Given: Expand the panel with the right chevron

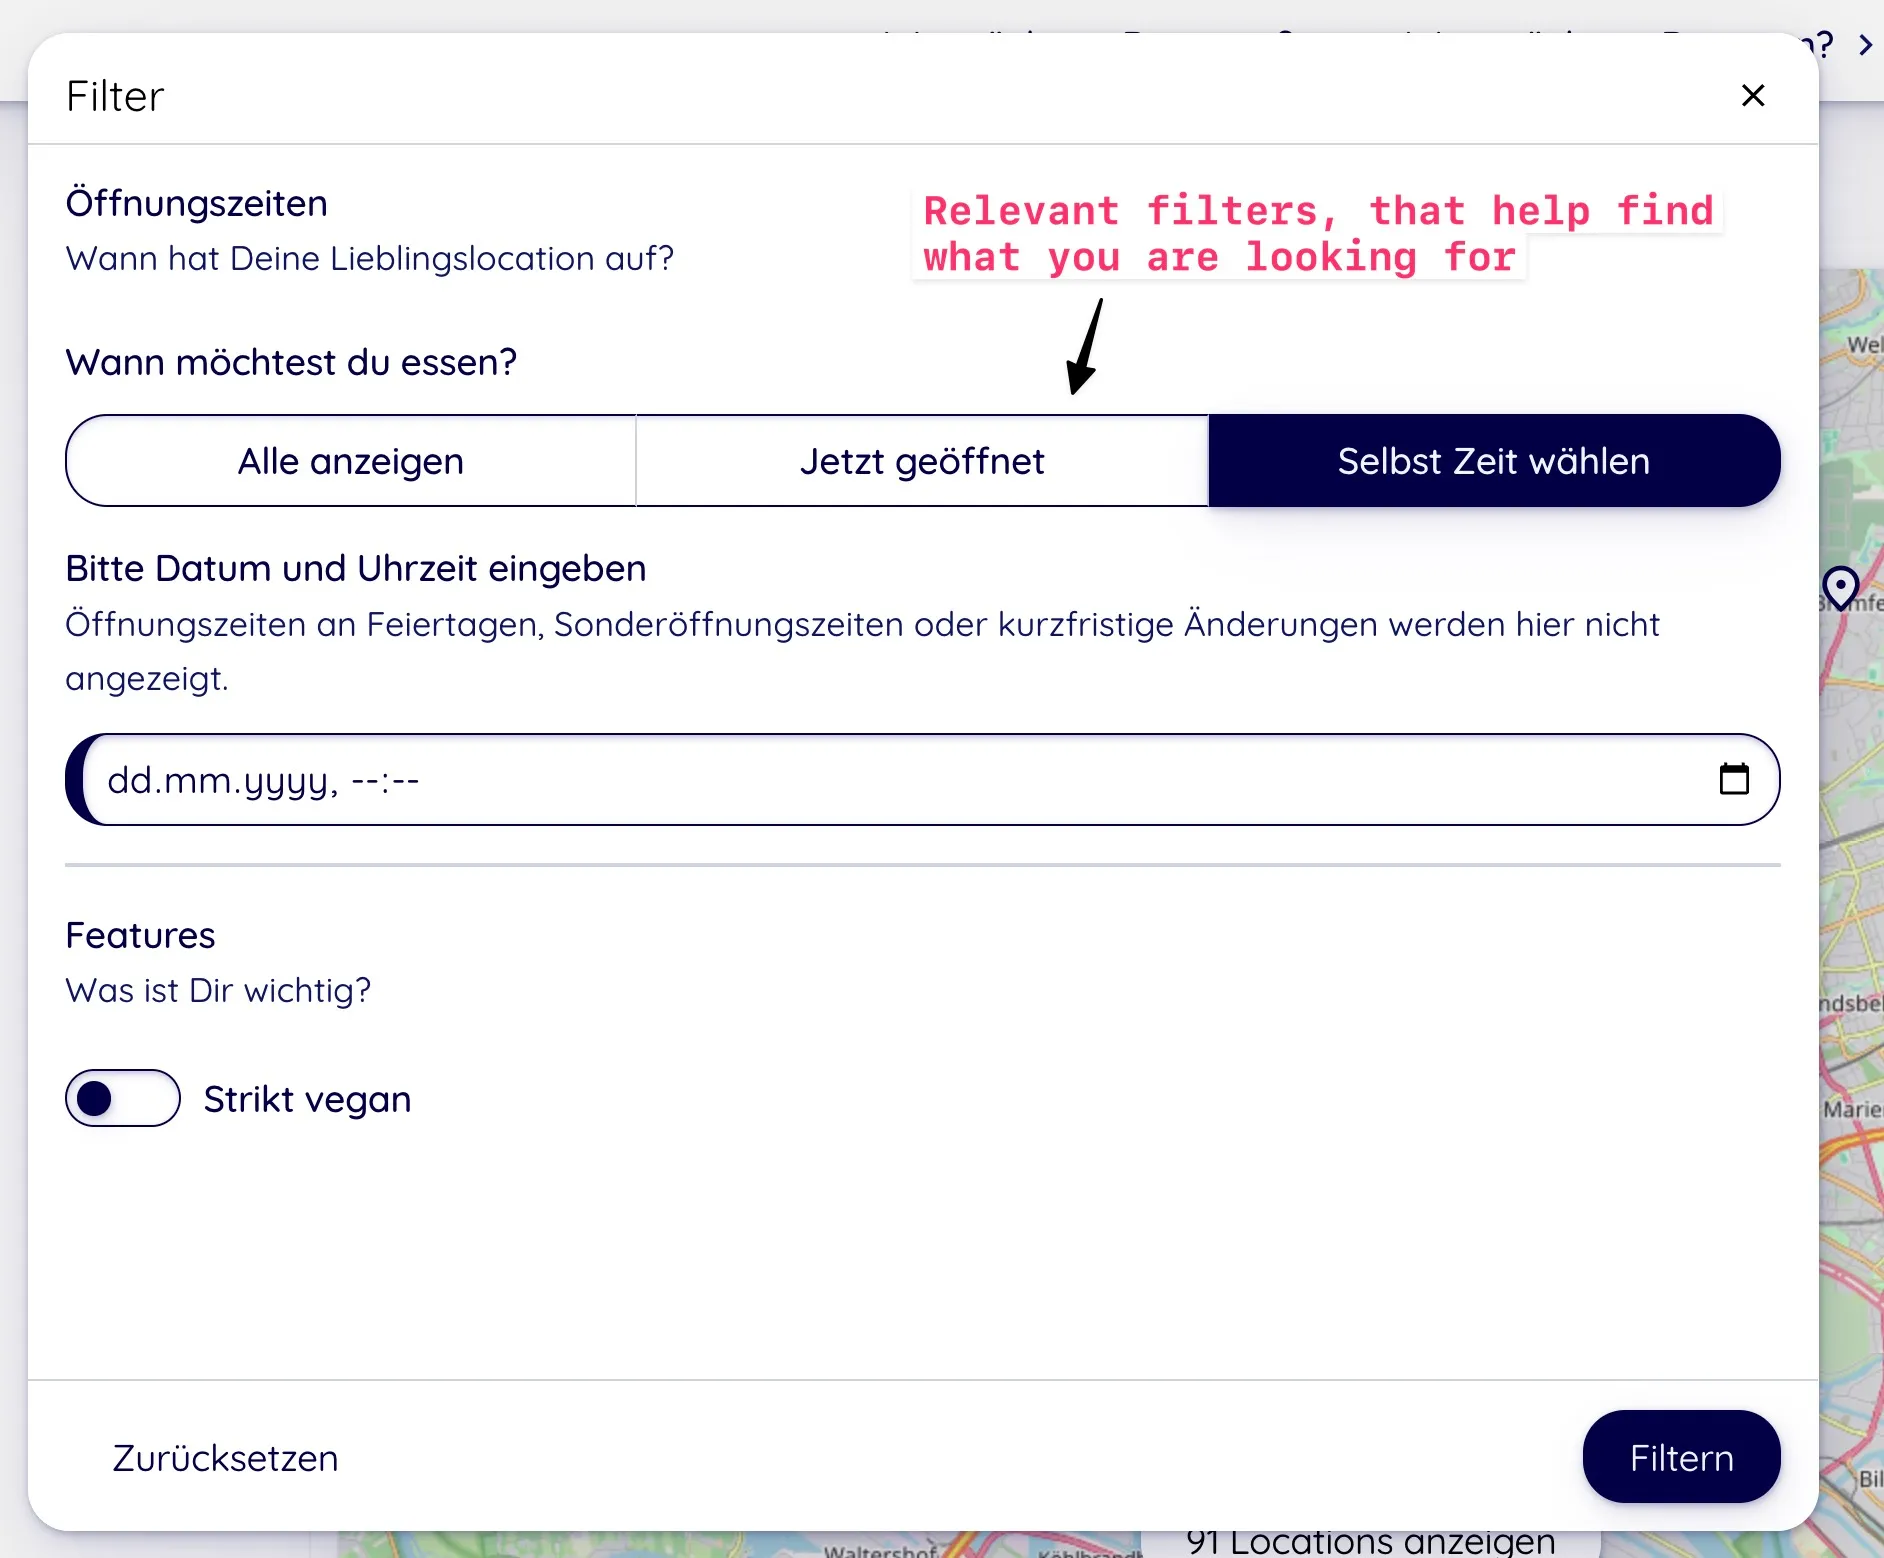Looking at the screenshot, I should [x=1866, y=44].
